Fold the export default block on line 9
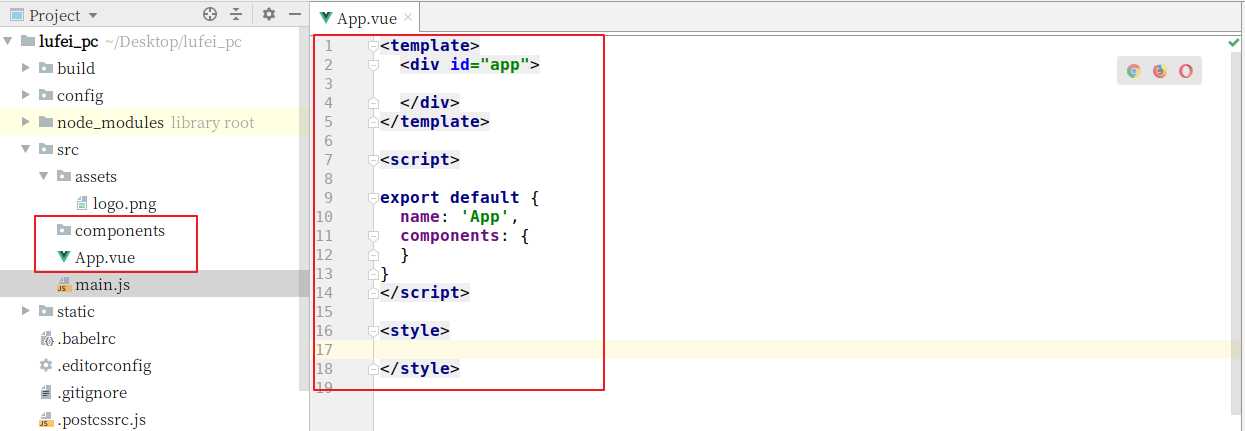 tap(373, 198)
